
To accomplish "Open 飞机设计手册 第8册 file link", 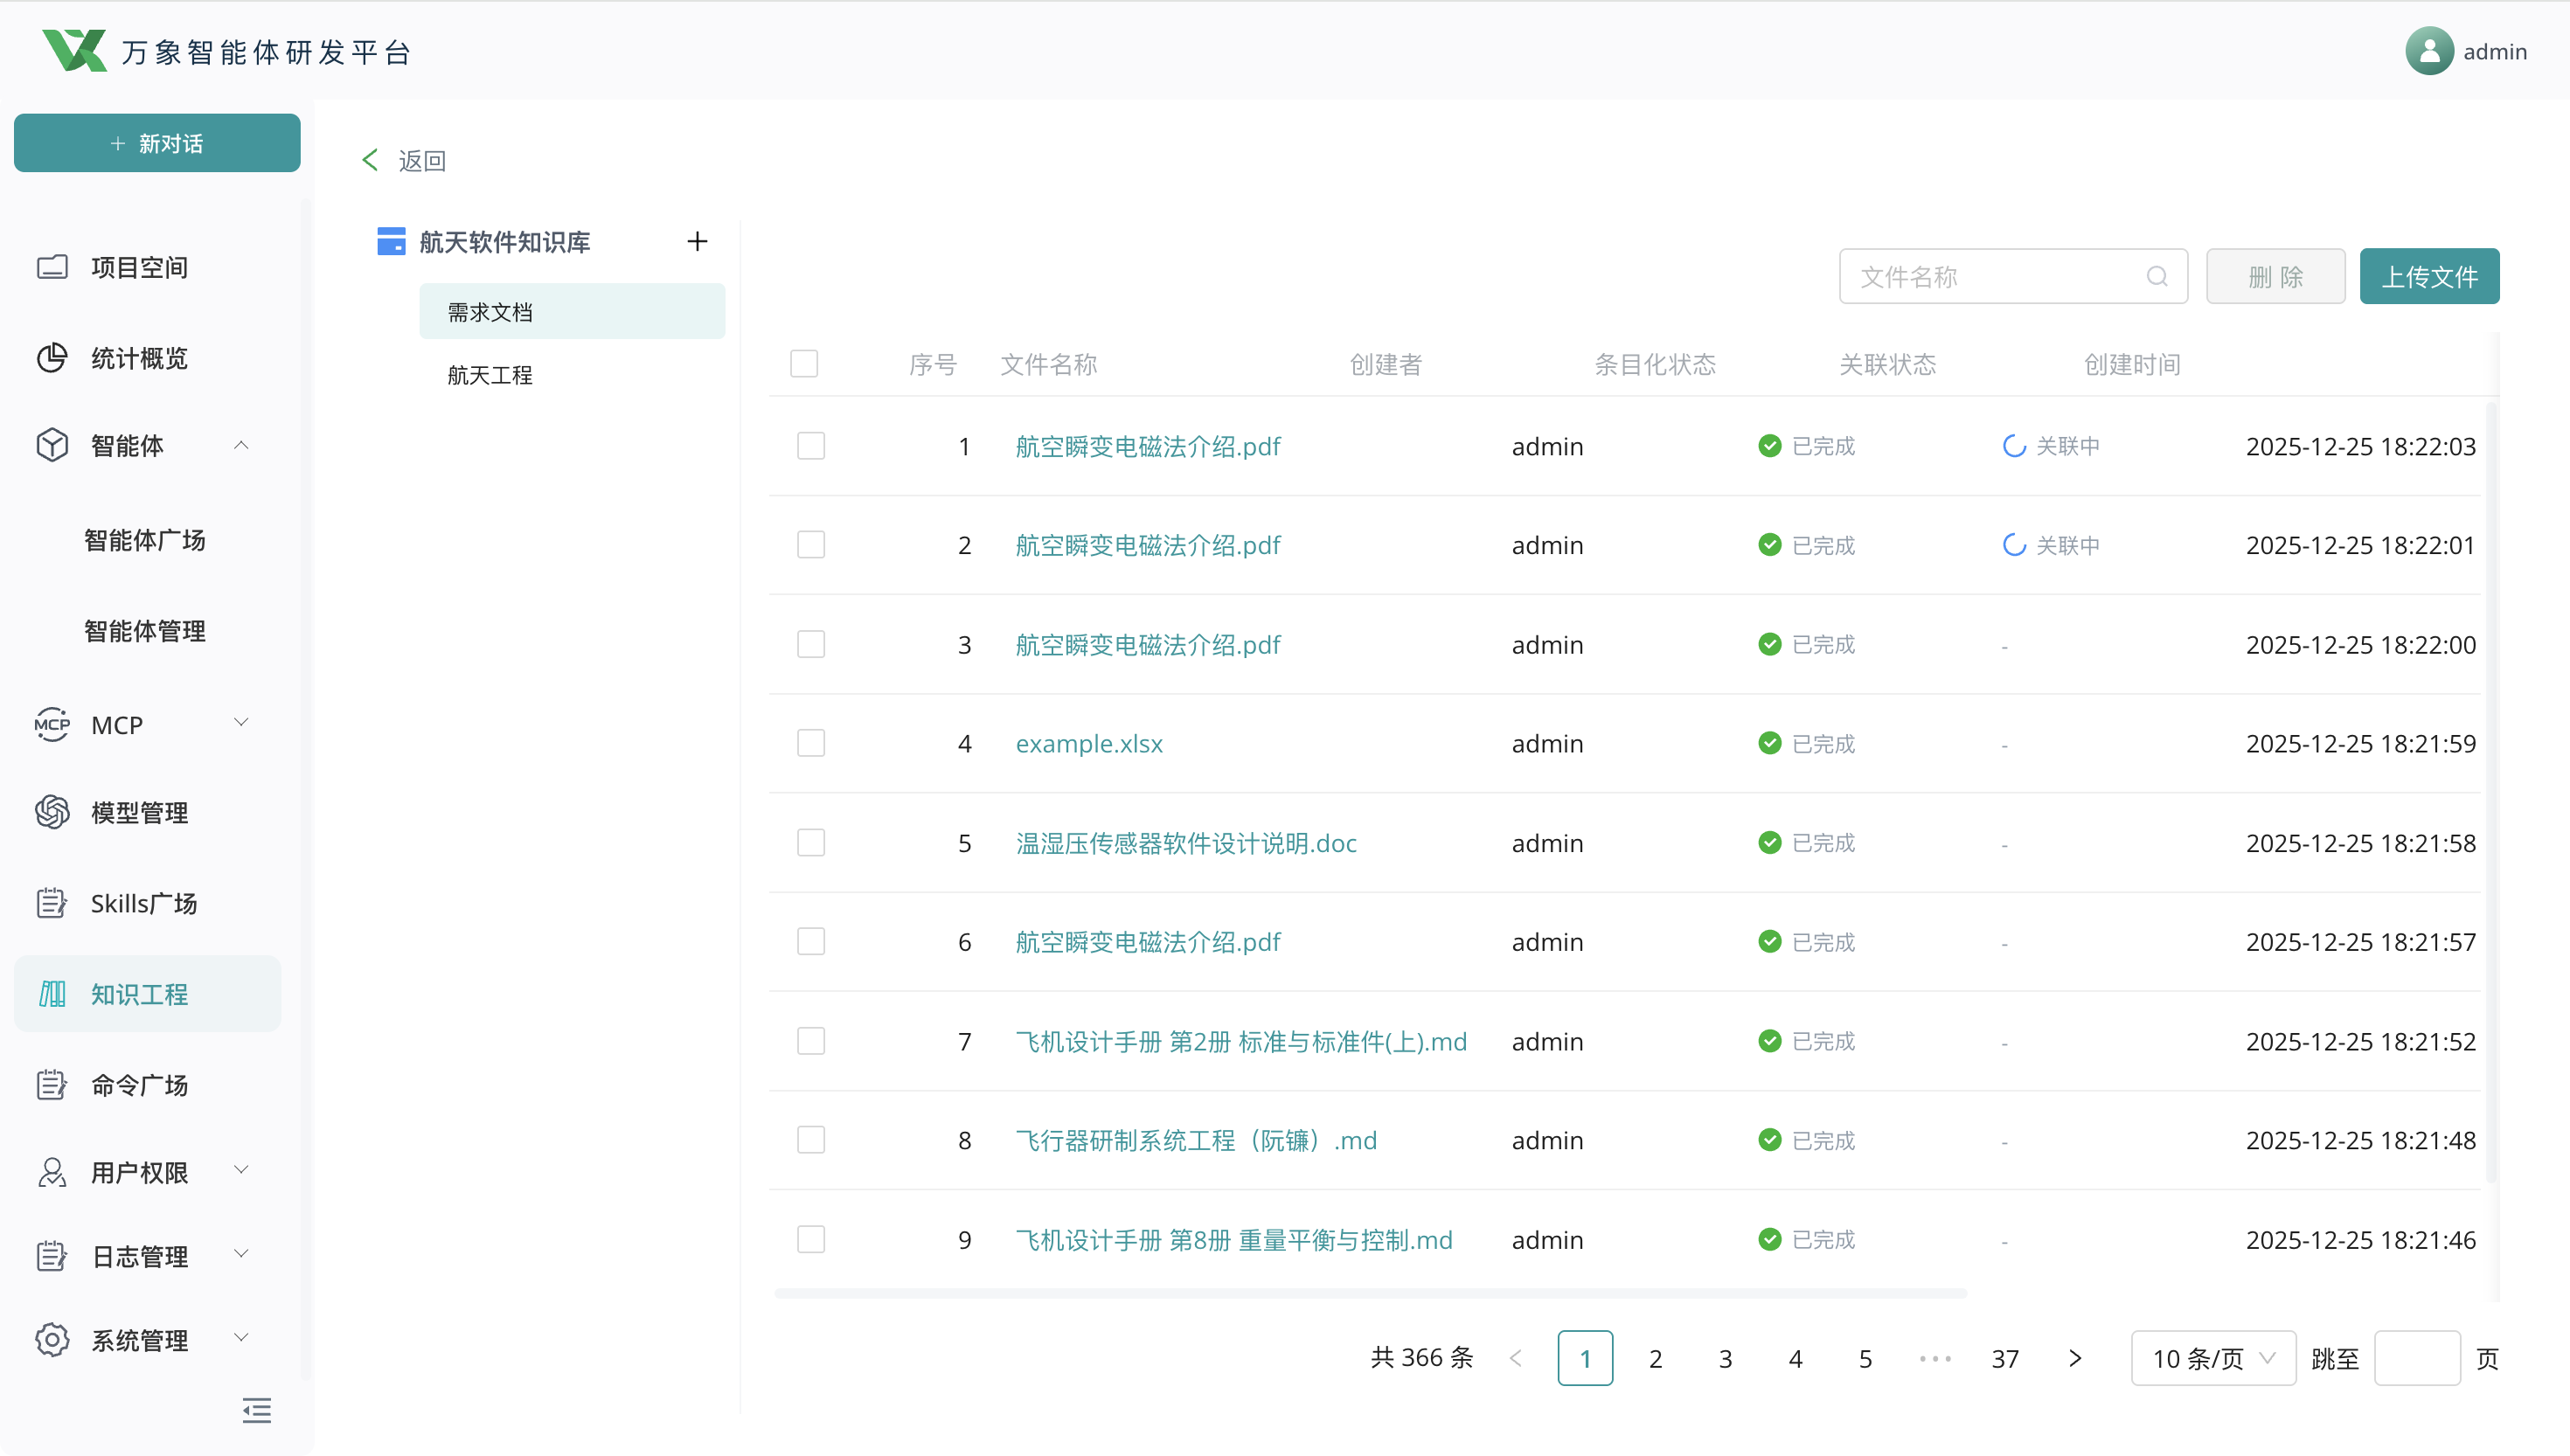I will pos(1234,1240).
